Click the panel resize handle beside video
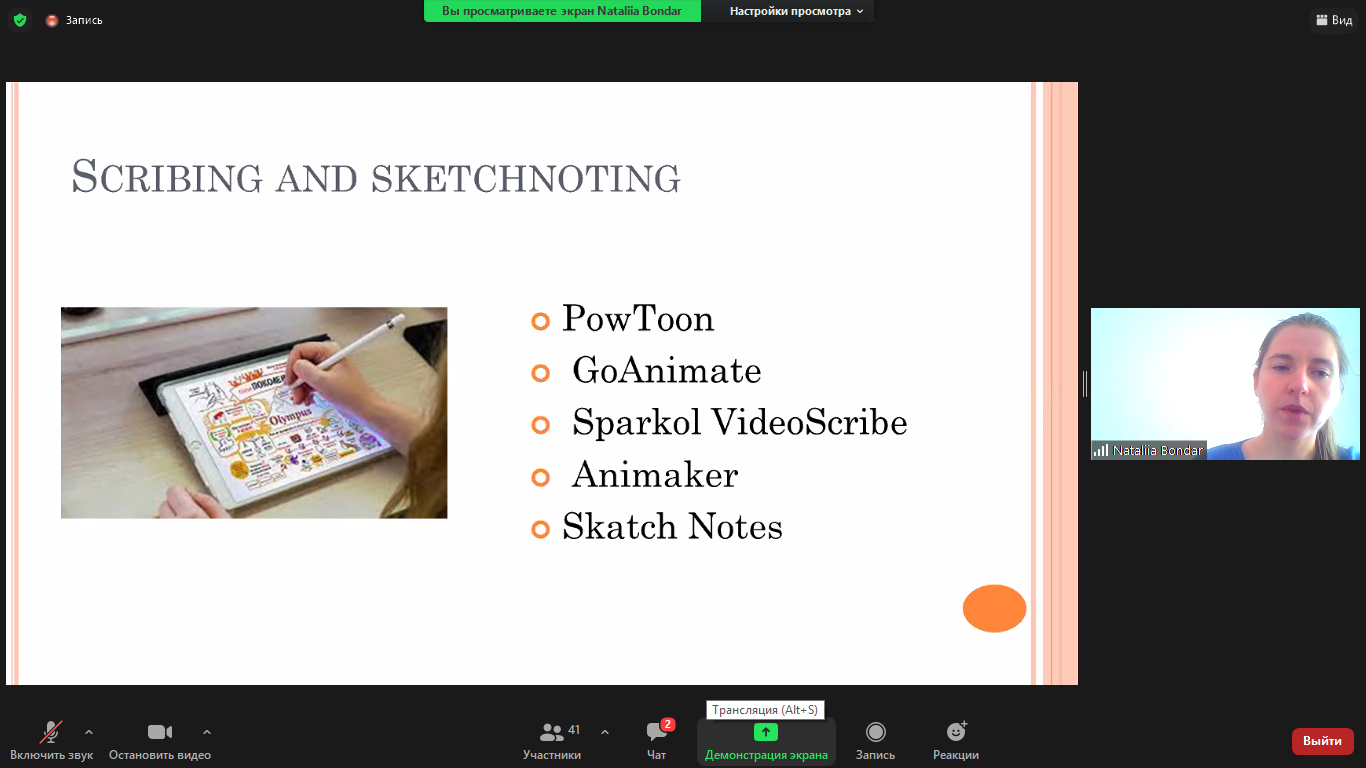The height and width of the screenshot is (768, 1366). pos(1084,383)
